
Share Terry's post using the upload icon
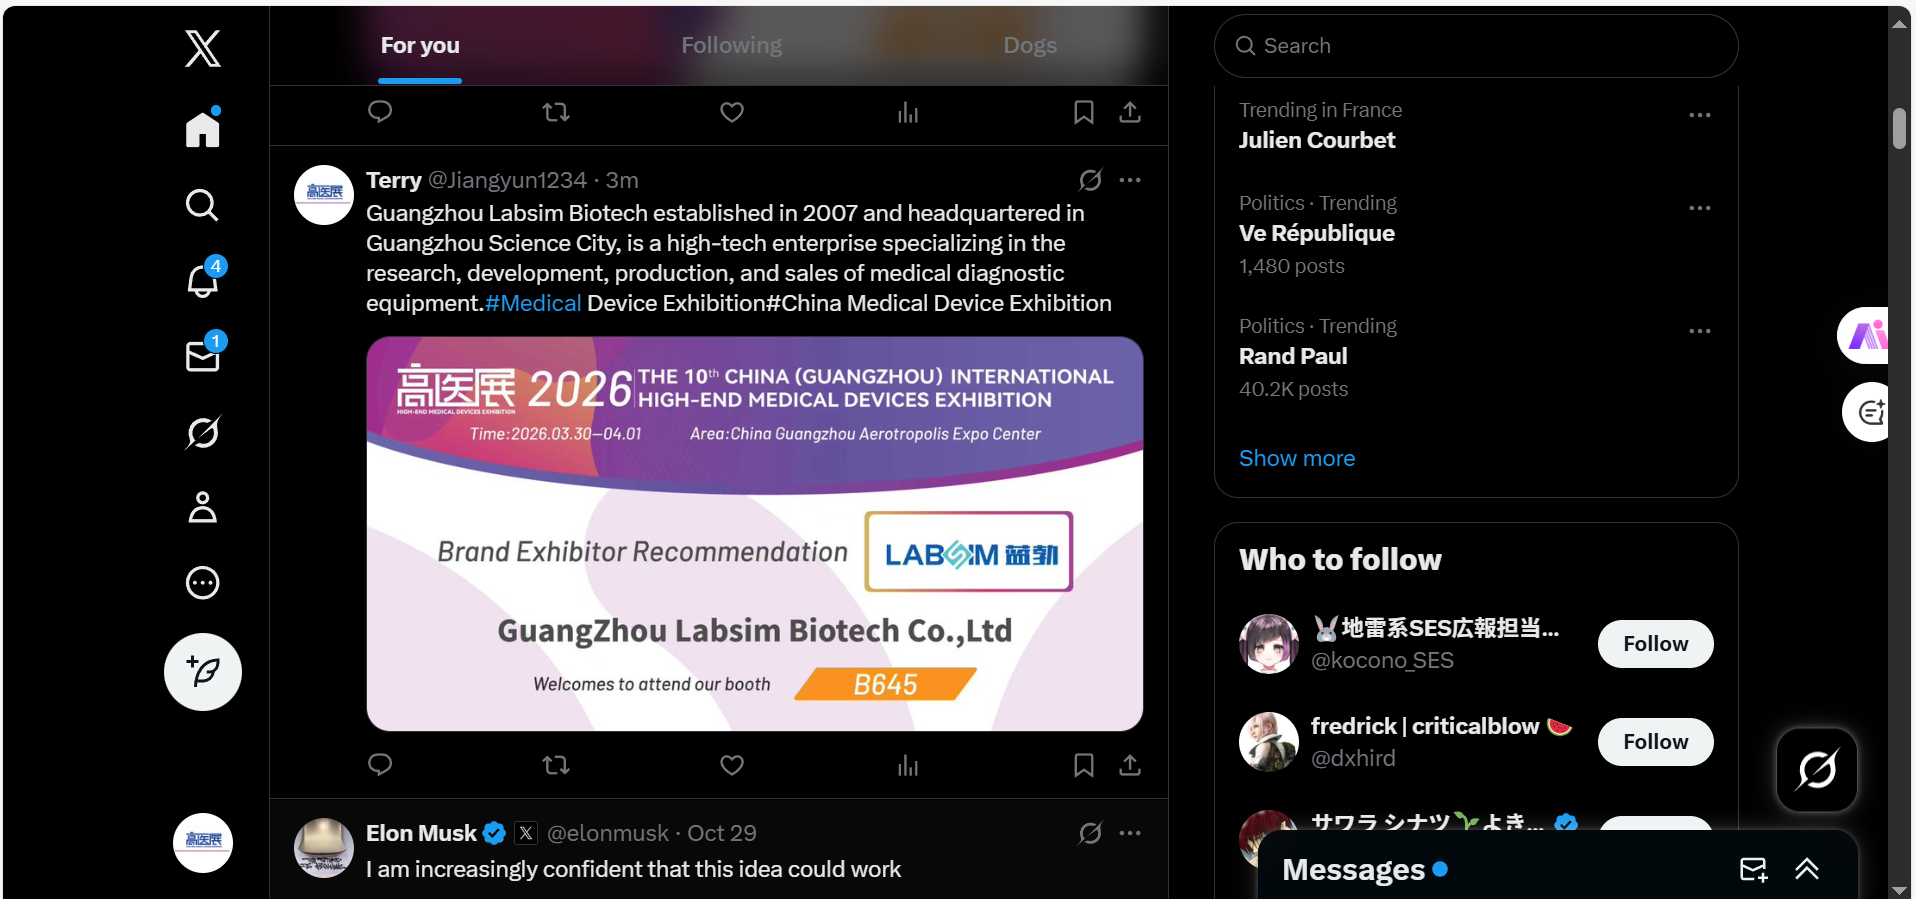click(x=1130, y=765)
